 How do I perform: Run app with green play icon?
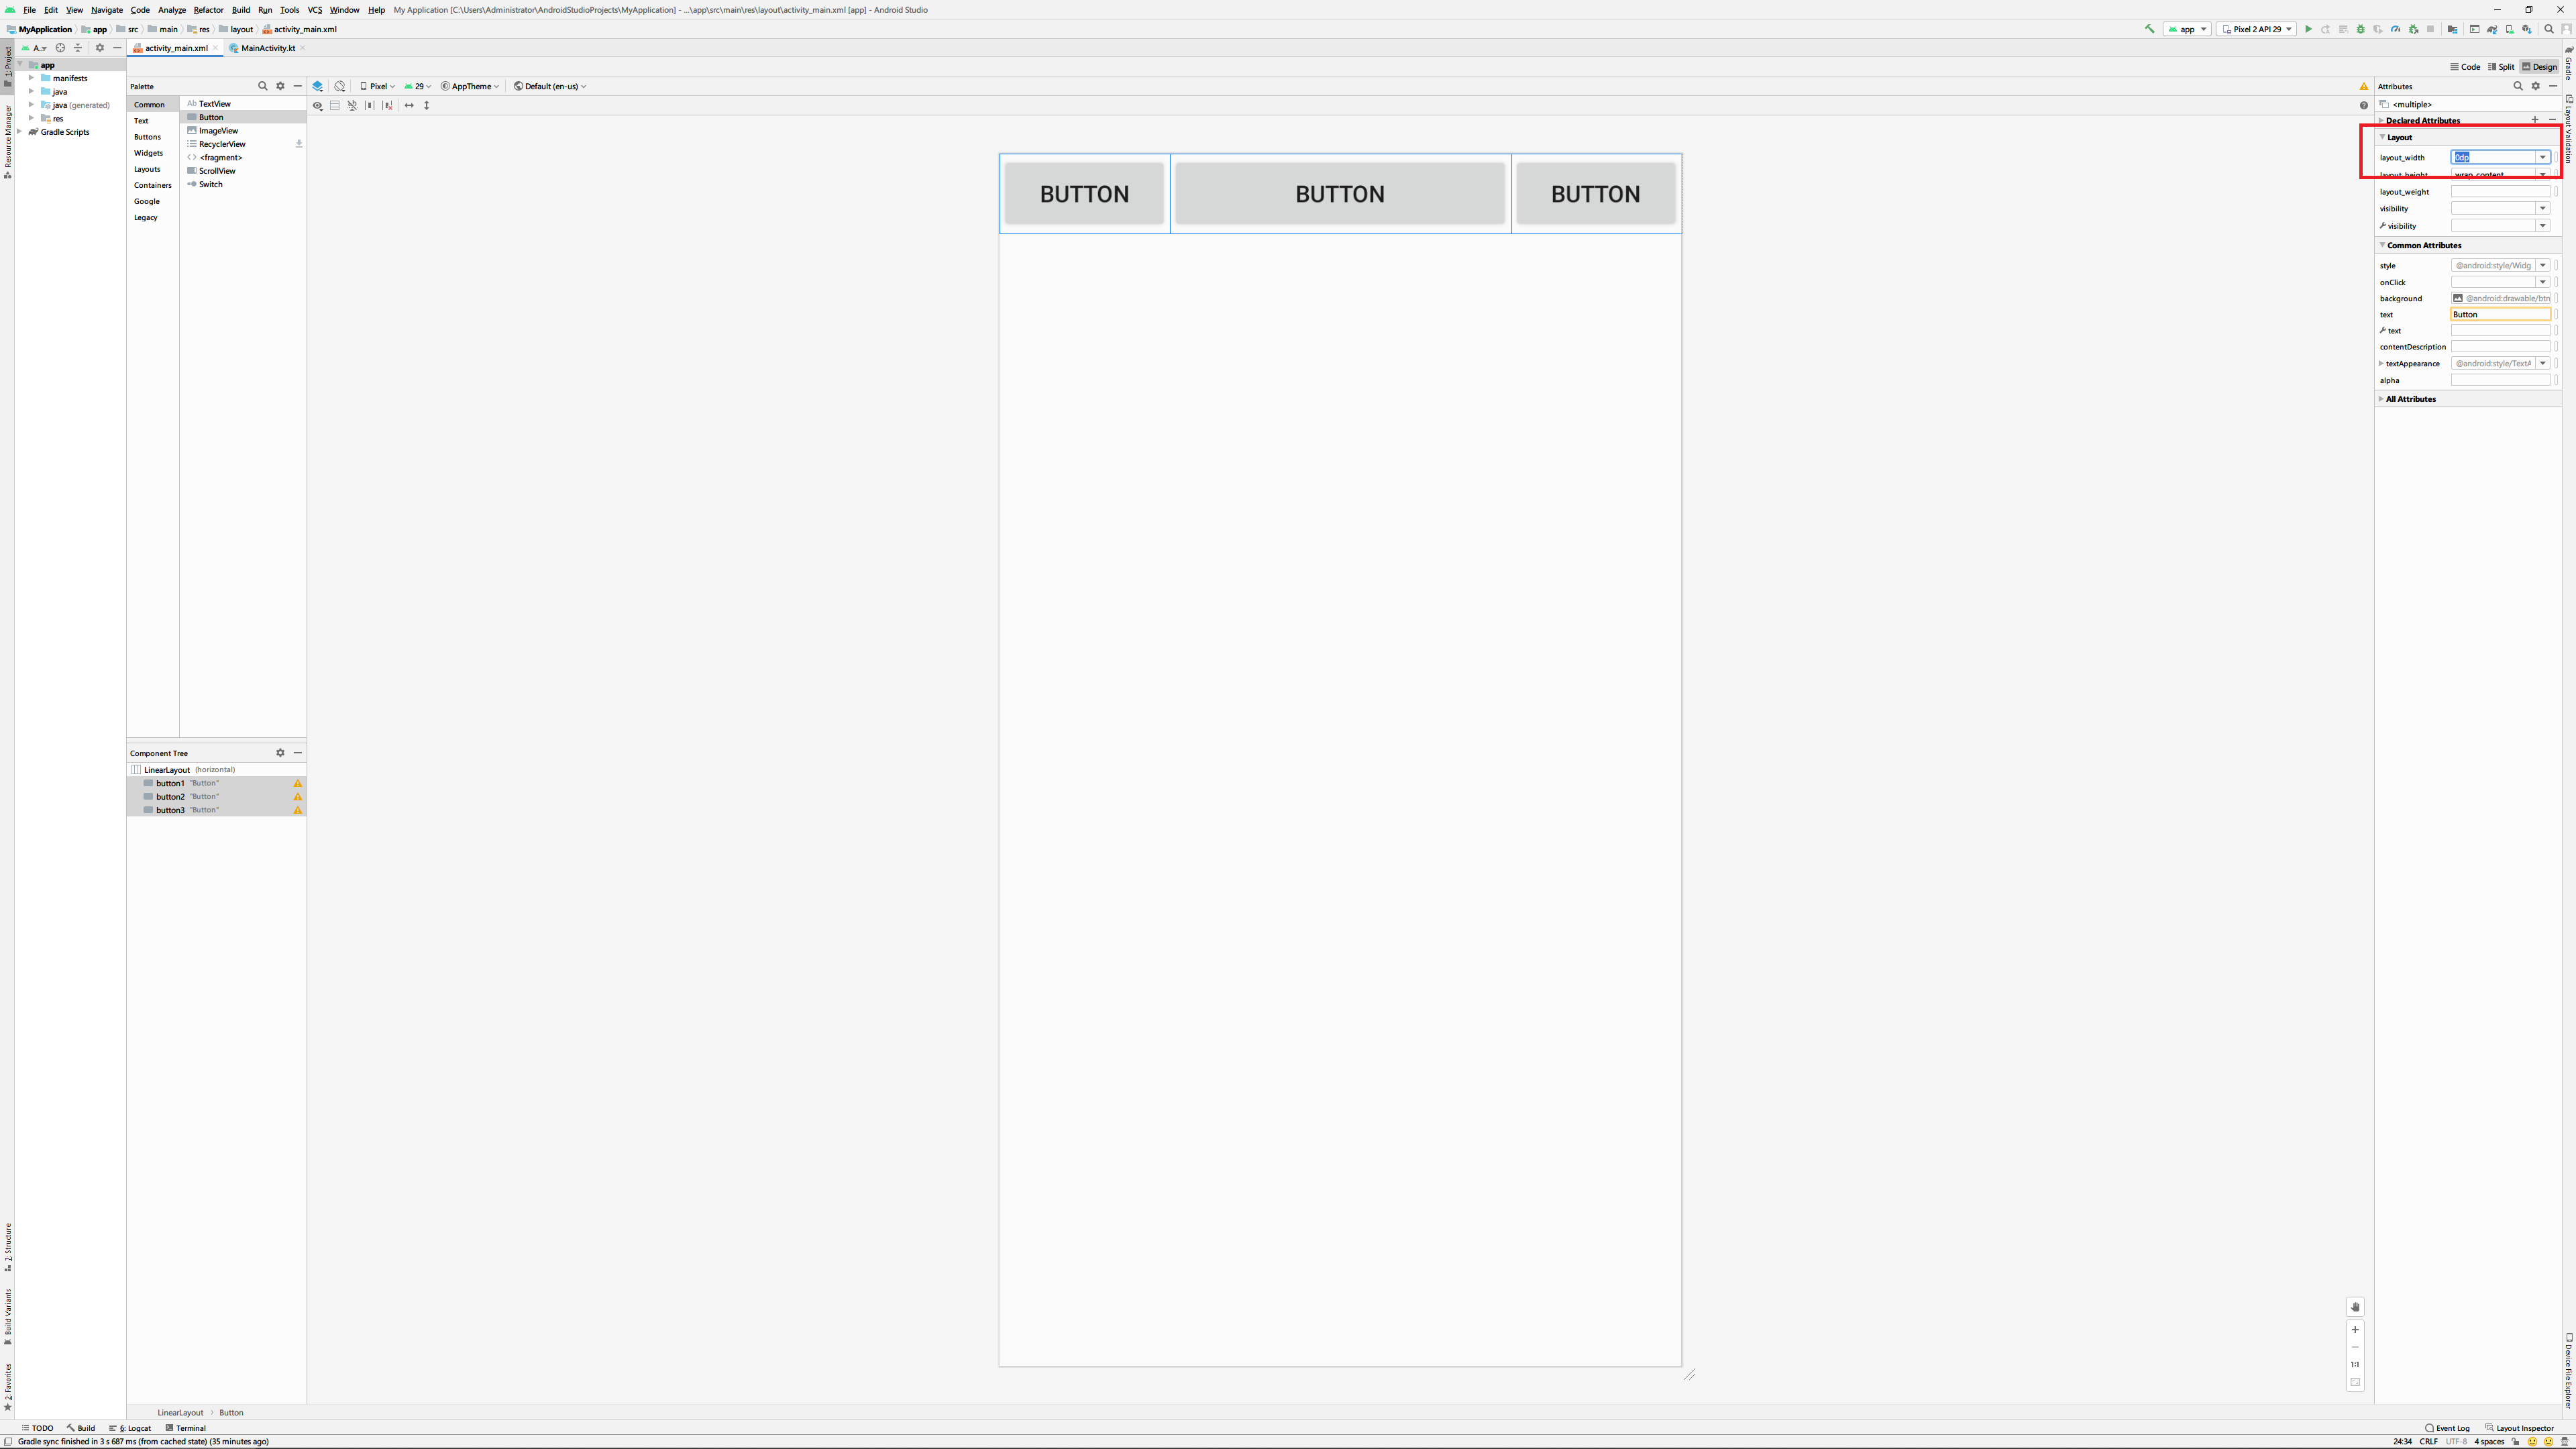pos(2309,29)
